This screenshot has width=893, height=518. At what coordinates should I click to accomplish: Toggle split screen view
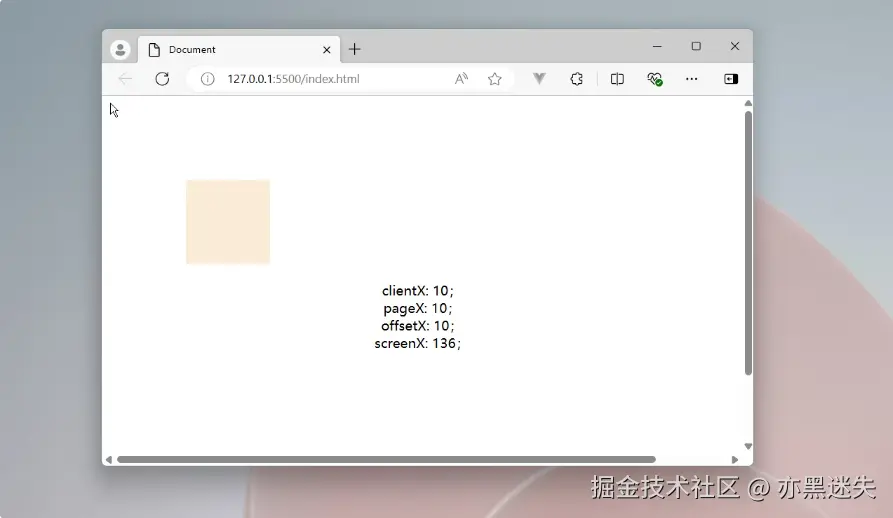click(x=617, y=79)
